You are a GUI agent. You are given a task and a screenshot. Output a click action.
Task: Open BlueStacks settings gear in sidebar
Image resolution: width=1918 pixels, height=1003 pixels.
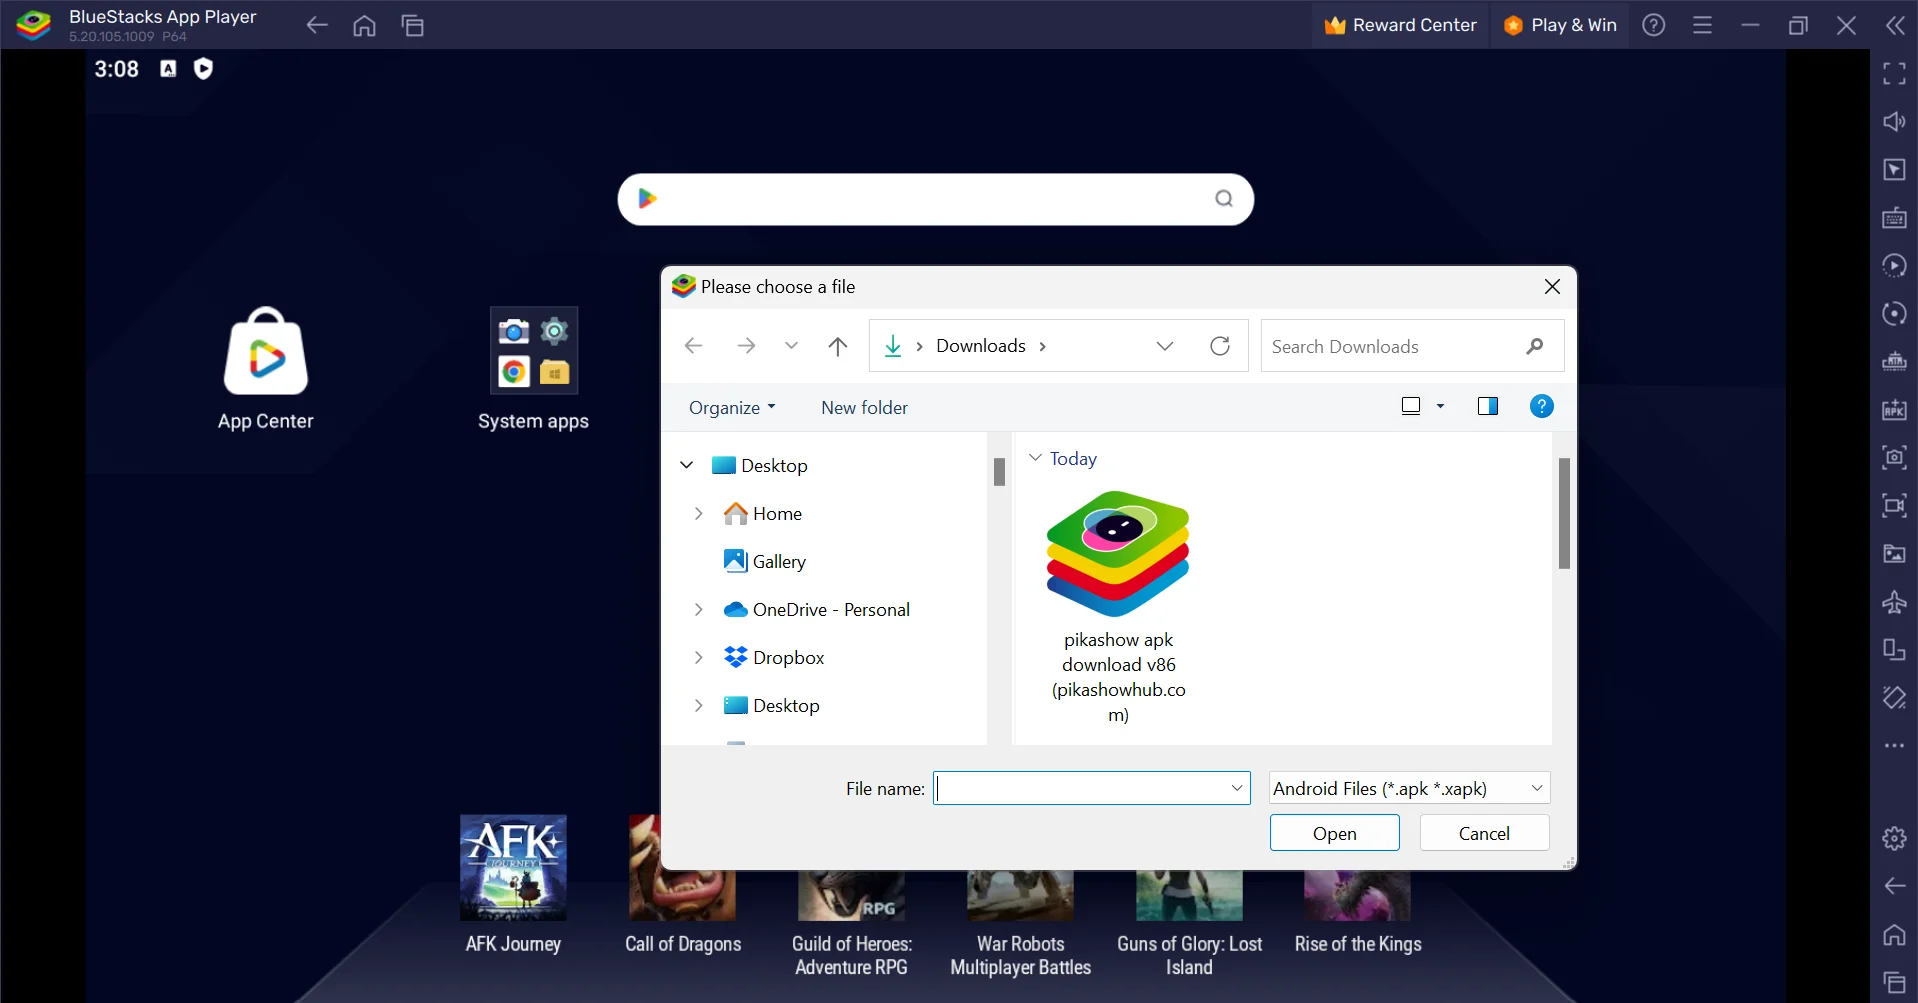(1894, 838)
